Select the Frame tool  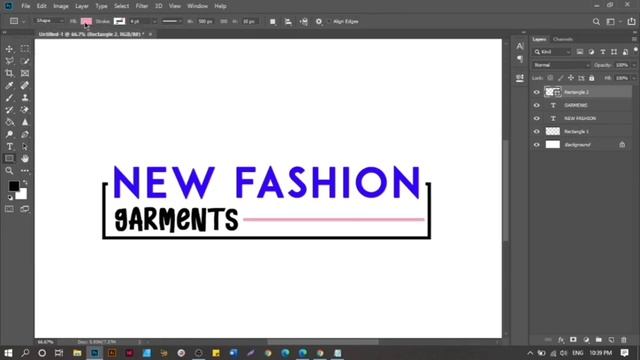tap(25, 73)
